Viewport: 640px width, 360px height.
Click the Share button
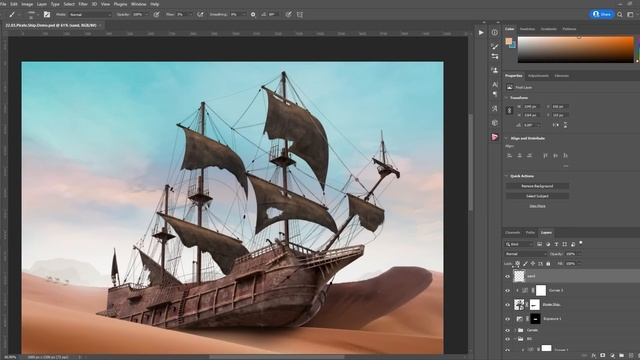(602, 14)
